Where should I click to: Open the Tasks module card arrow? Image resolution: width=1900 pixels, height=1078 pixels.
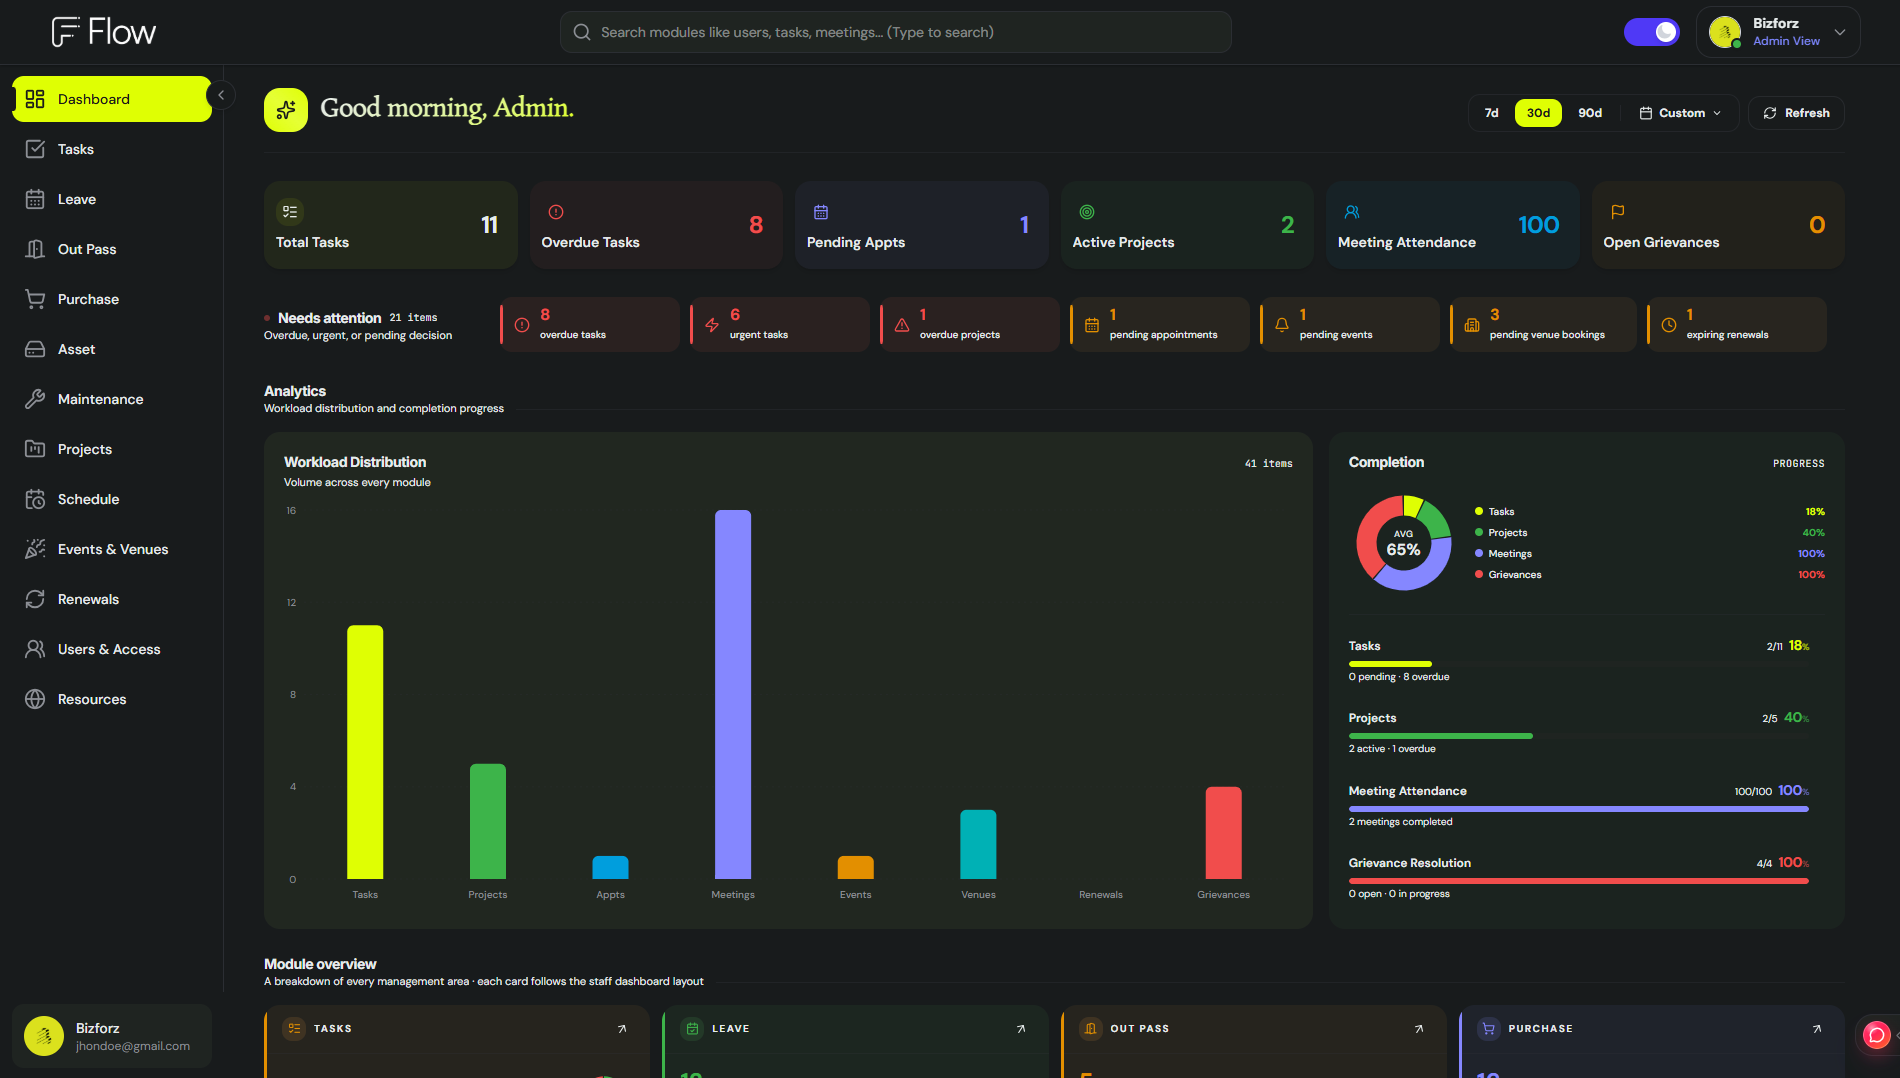tap(622, 1028)
